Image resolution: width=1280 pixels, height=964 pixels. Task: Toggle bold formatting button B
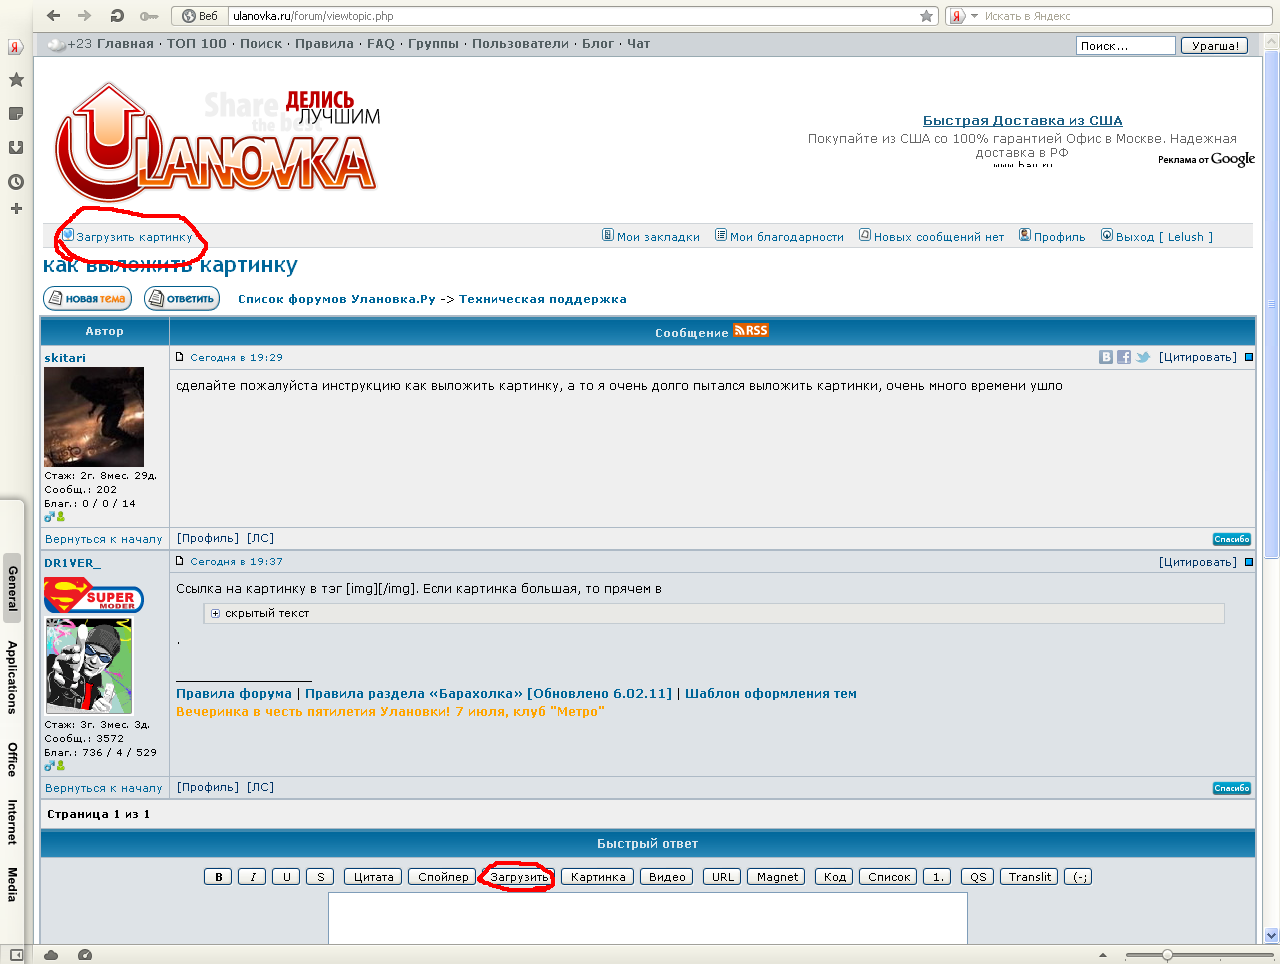(218, 877)
